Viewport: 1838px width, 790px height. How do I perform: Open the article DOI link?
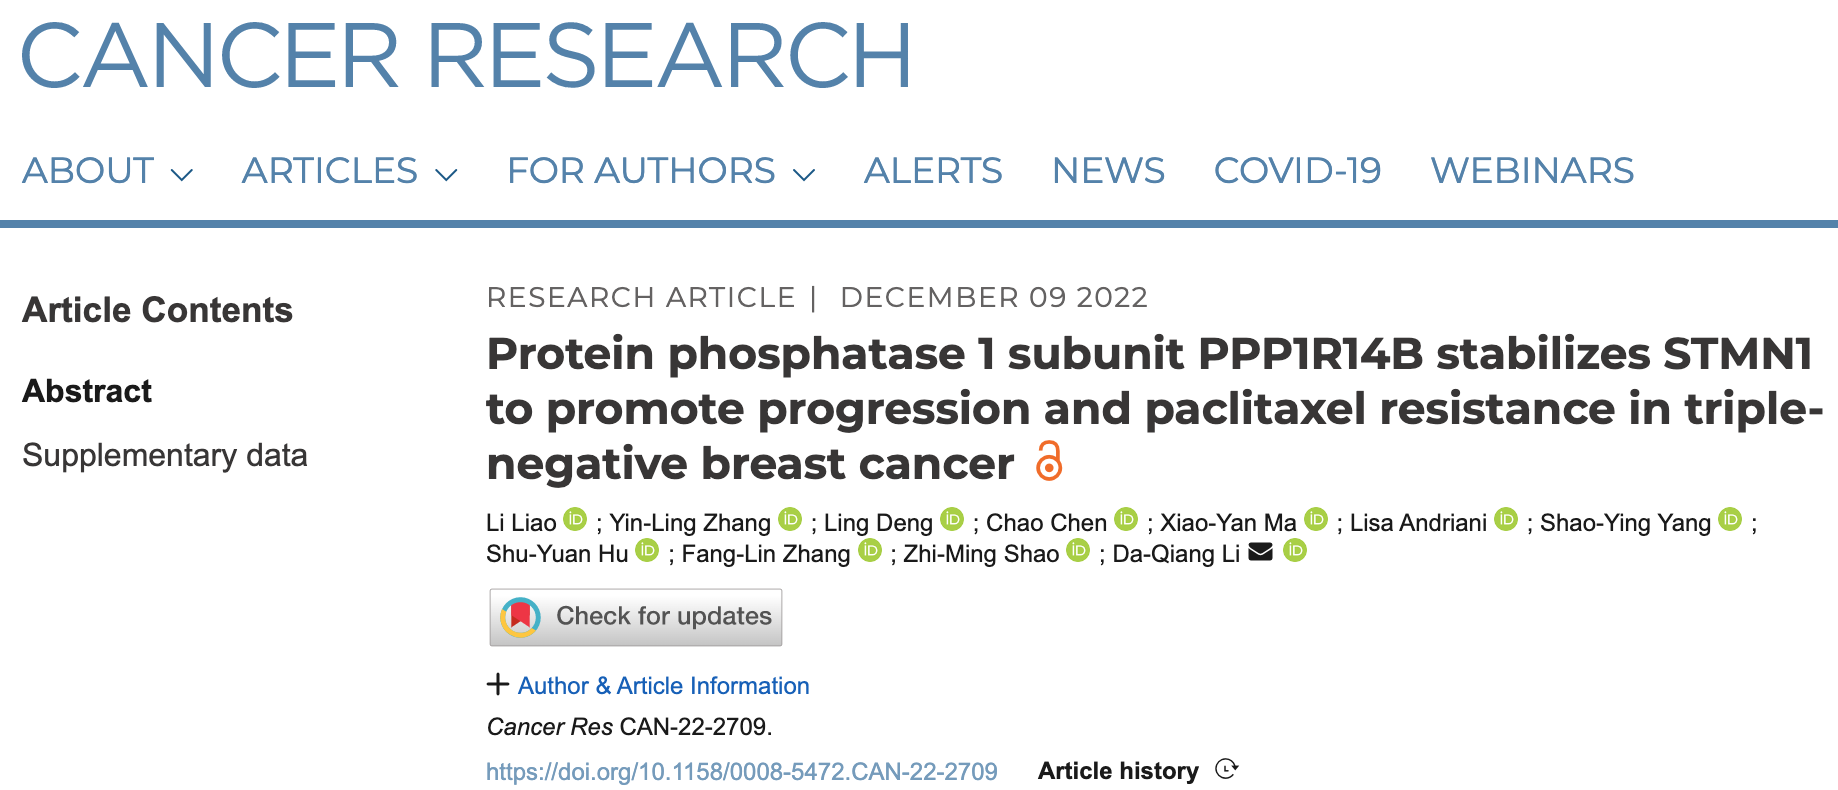pos(742,771)
